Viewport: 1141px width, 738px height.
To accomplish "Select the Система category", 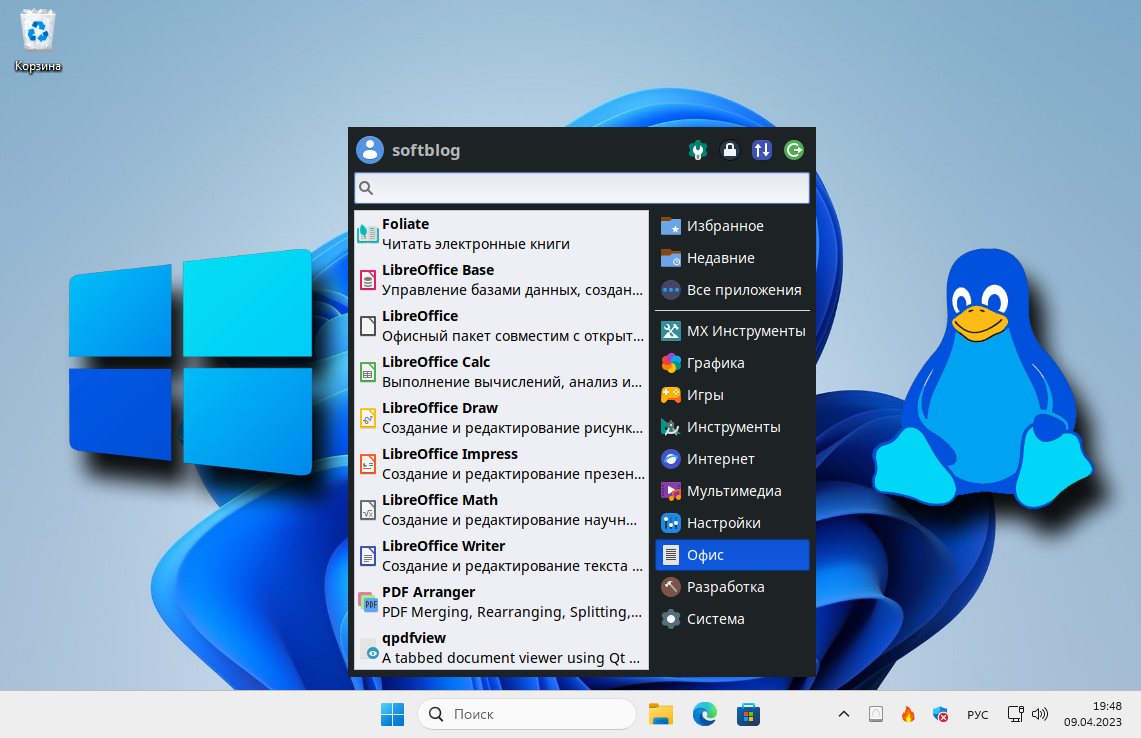I will coord(732,619).
